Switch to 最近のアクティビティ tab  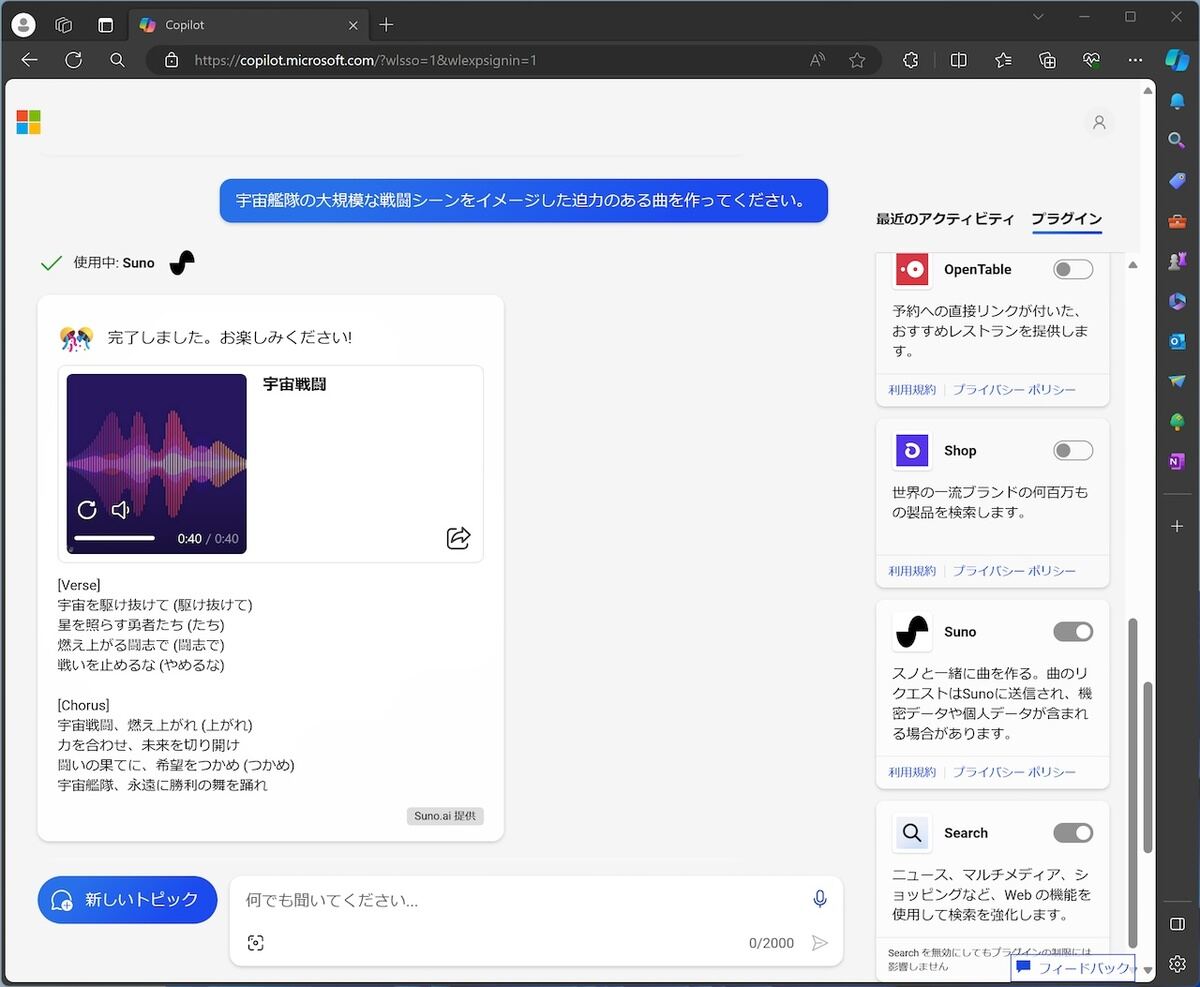click(x=945, y=219)
